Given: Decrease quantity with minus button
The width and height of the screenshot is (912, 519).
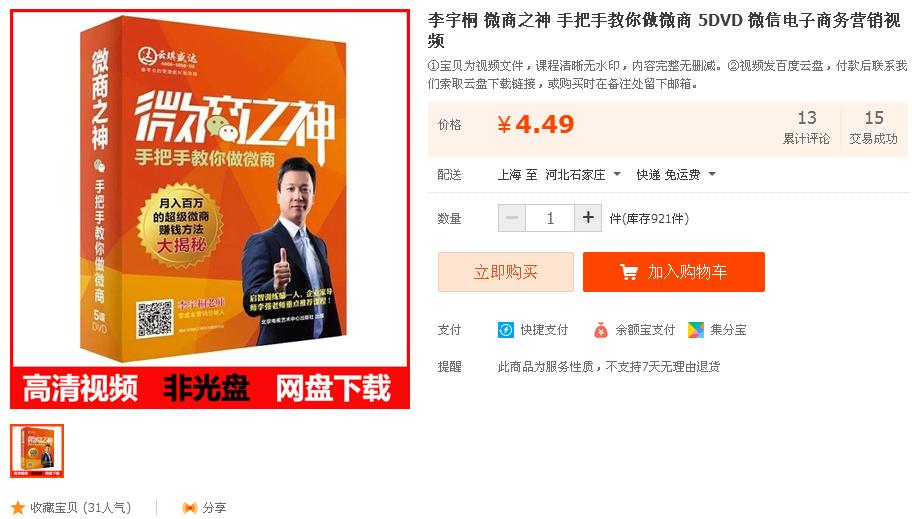Looking at the screenshot, I should [512, 218].
